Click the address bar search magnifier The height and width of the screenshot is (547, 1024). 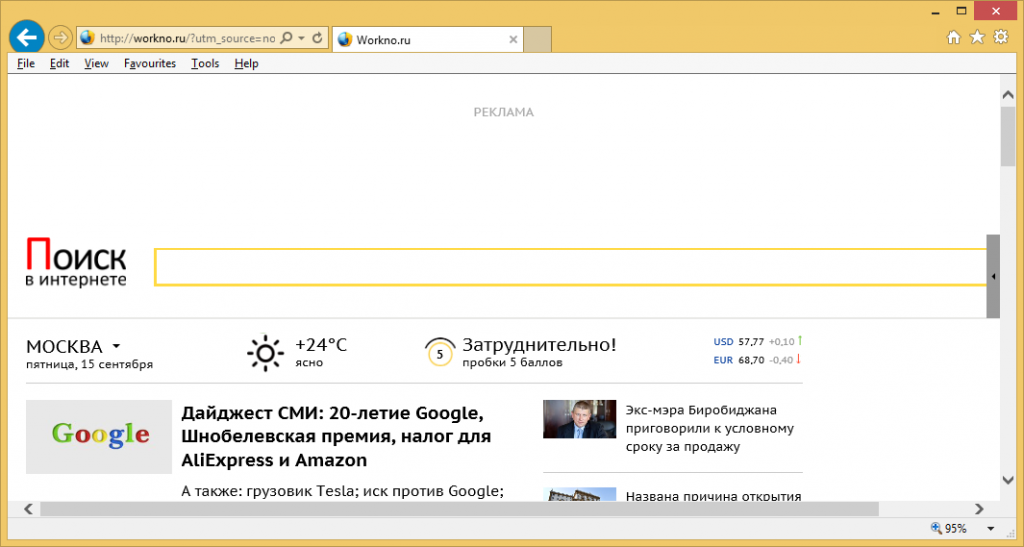click(286, 39)
